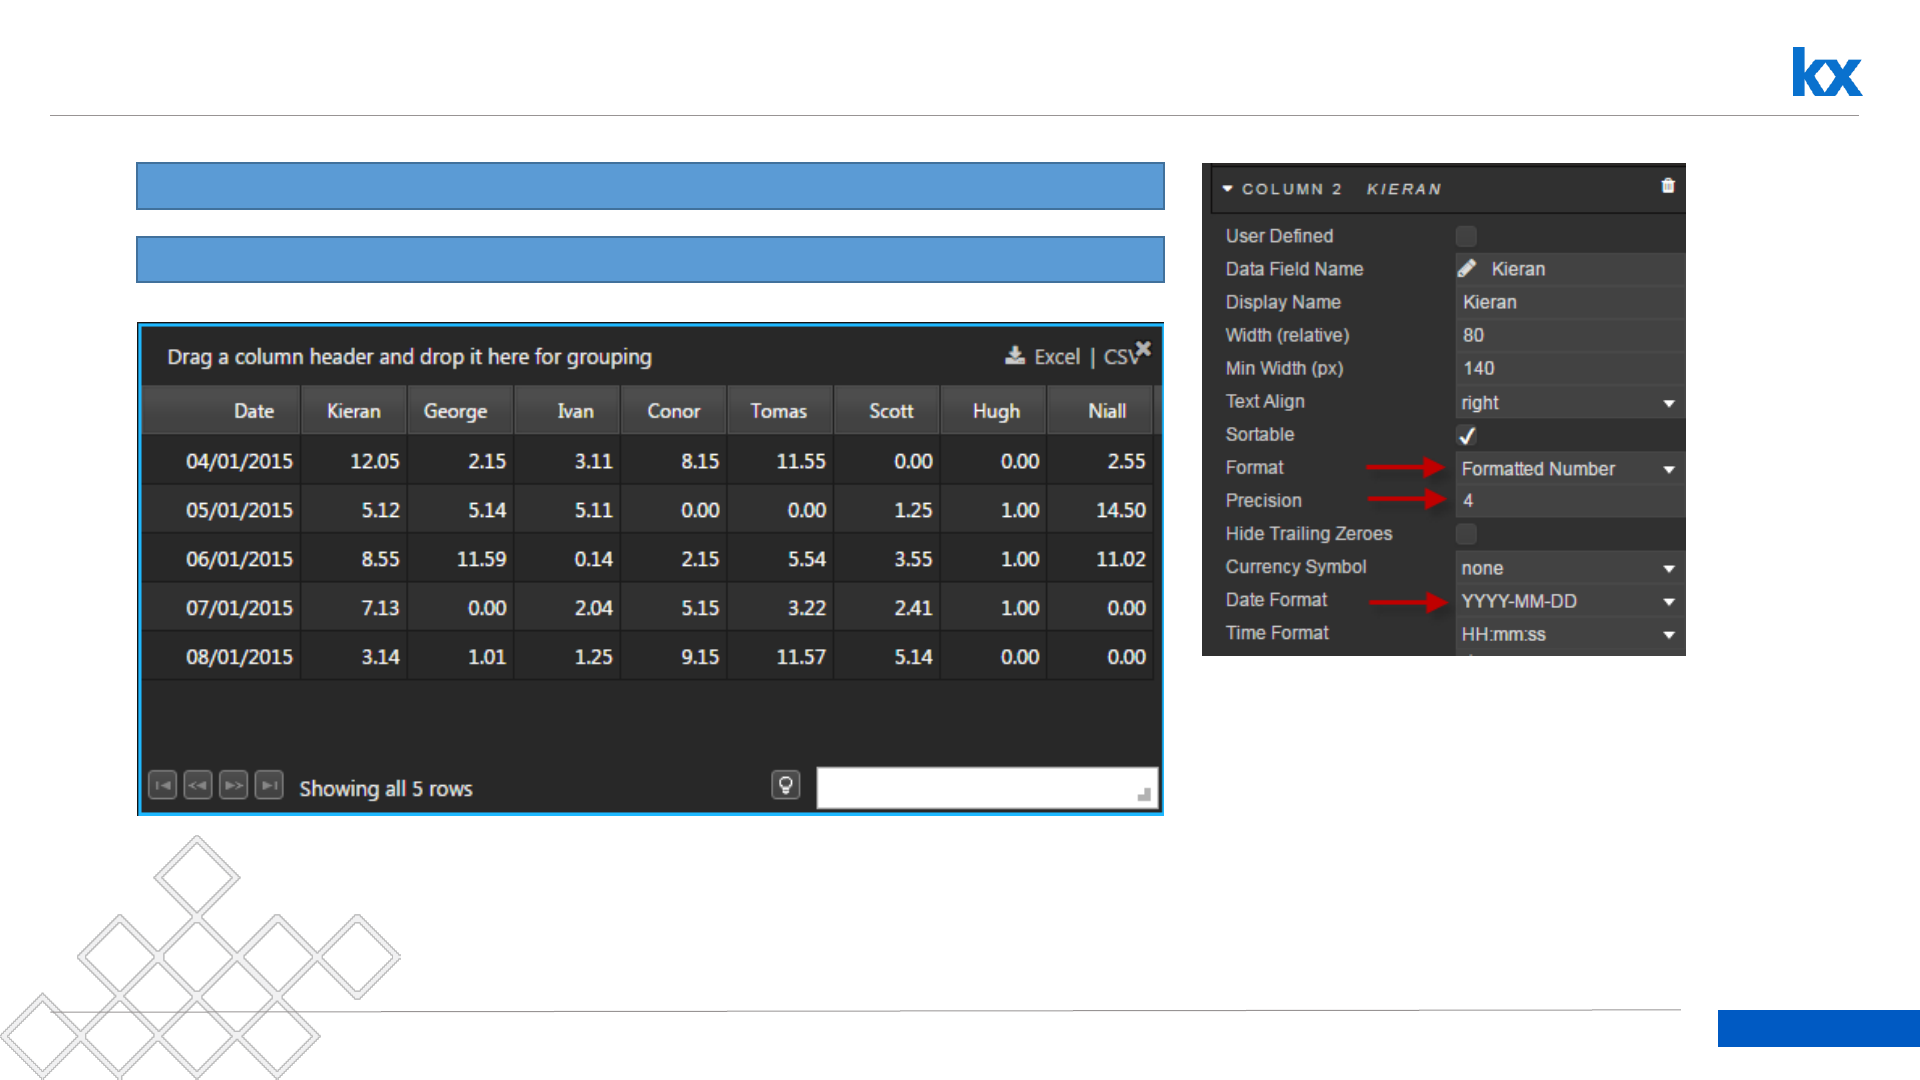
Task: Click the Tomas column header
Action: click(778, 411)
